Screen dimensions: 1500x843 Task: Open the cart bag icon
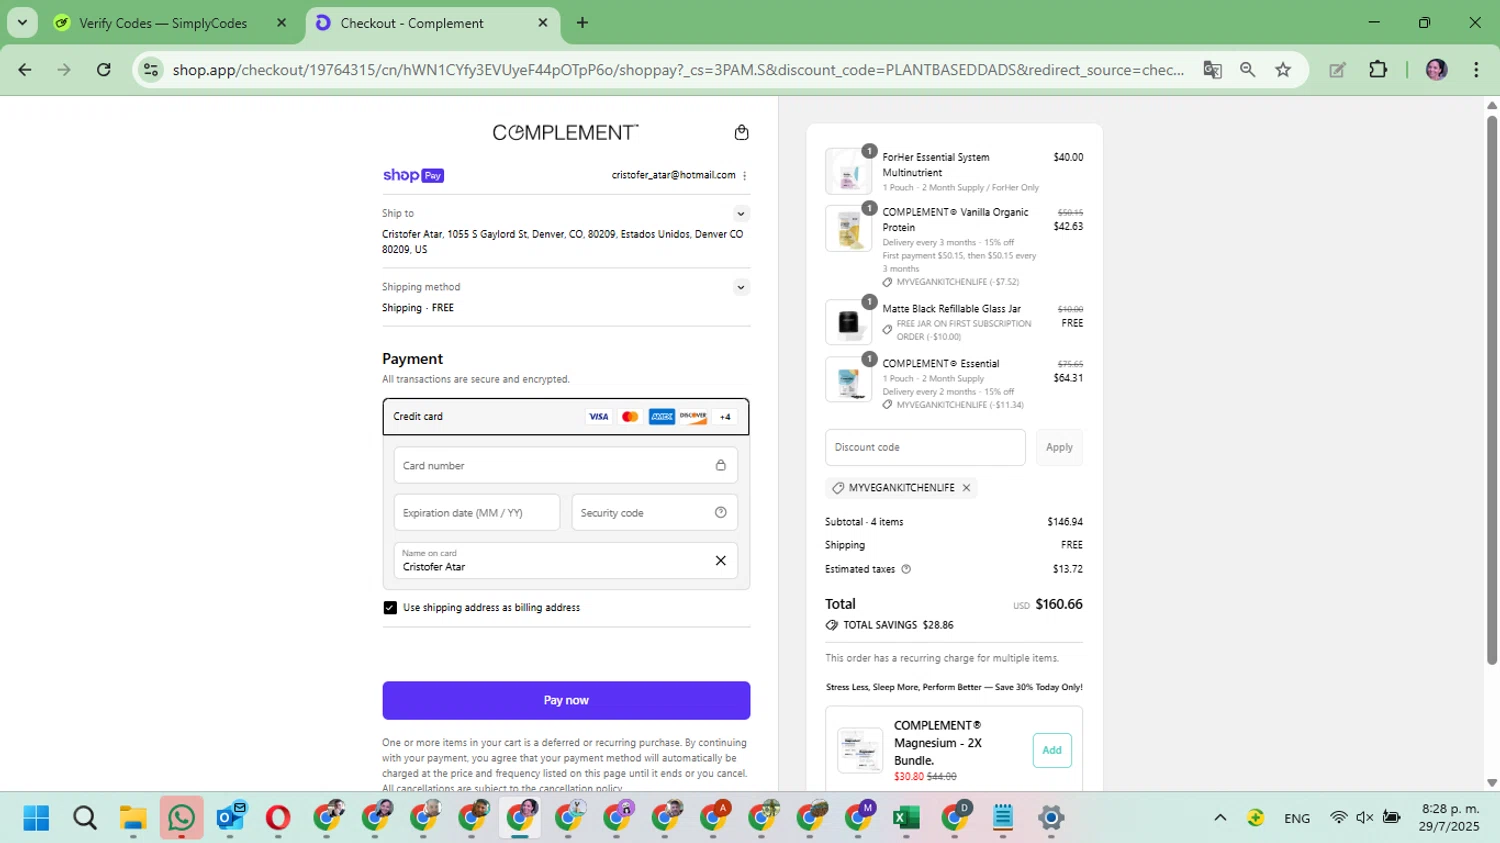[x=741, y=133]
